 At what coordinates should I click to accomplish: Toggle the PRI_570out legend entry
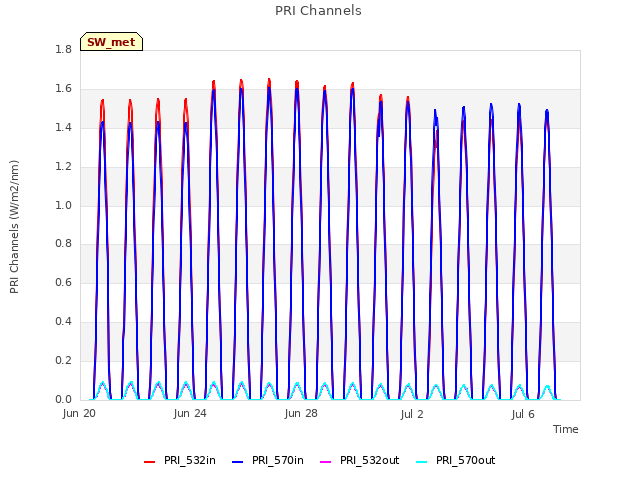456,460
